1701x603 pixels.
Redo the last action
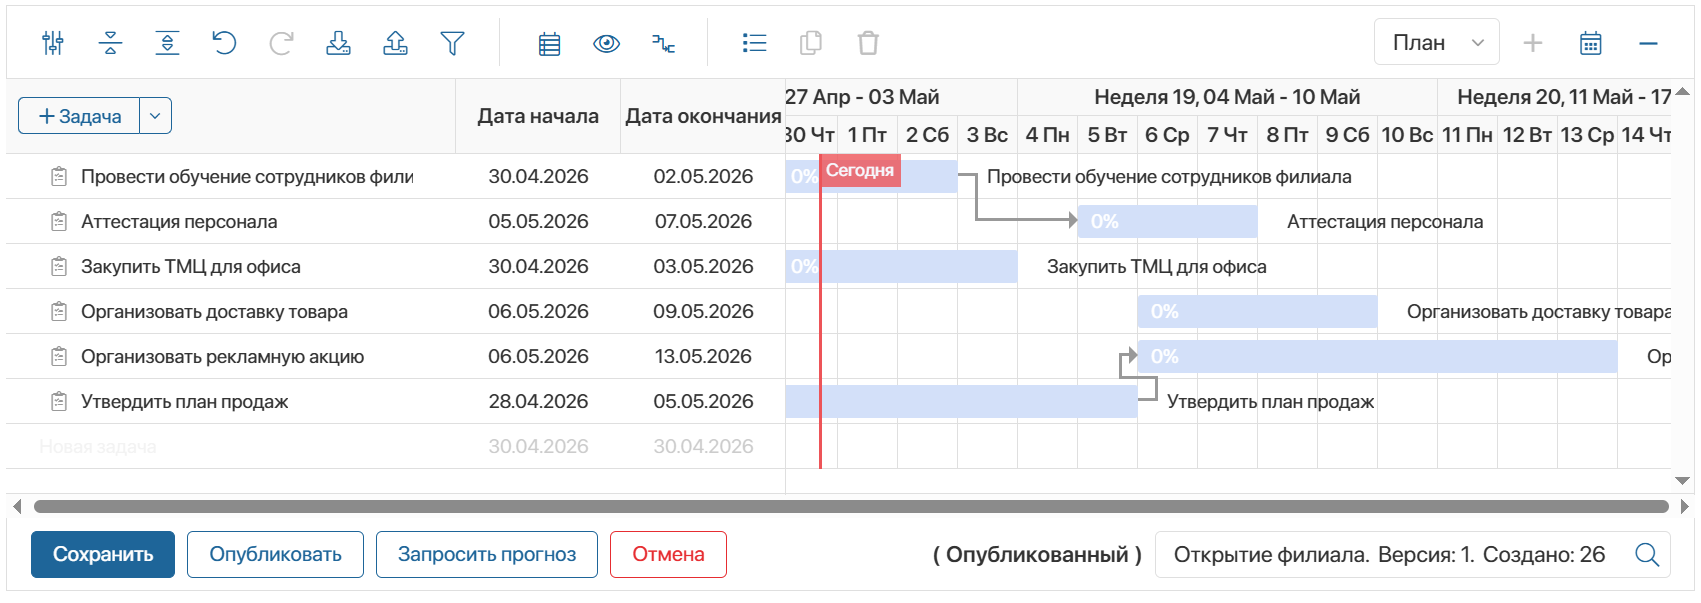[x=282, y=43]
